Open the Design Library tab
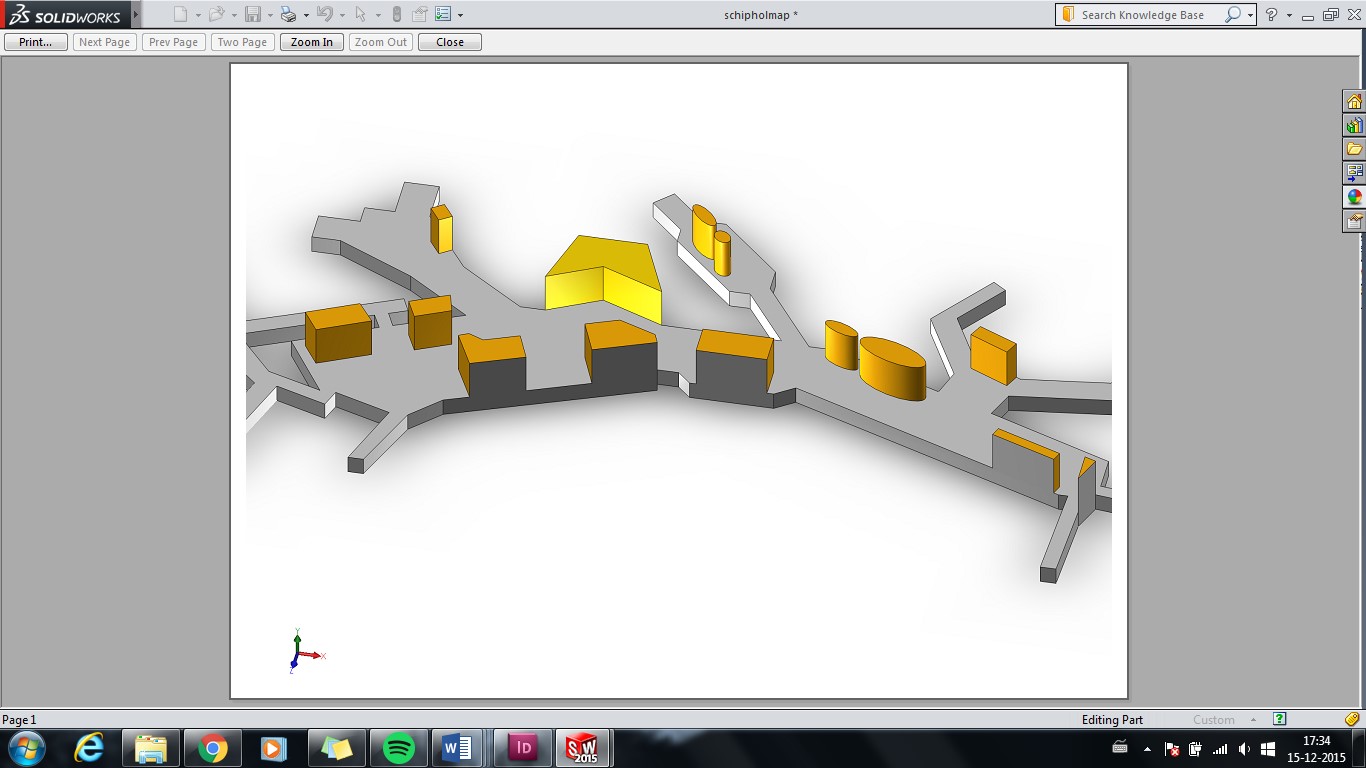This screenshot has height=768, width=1366. pyautogui.click(x=1354, y=126)
